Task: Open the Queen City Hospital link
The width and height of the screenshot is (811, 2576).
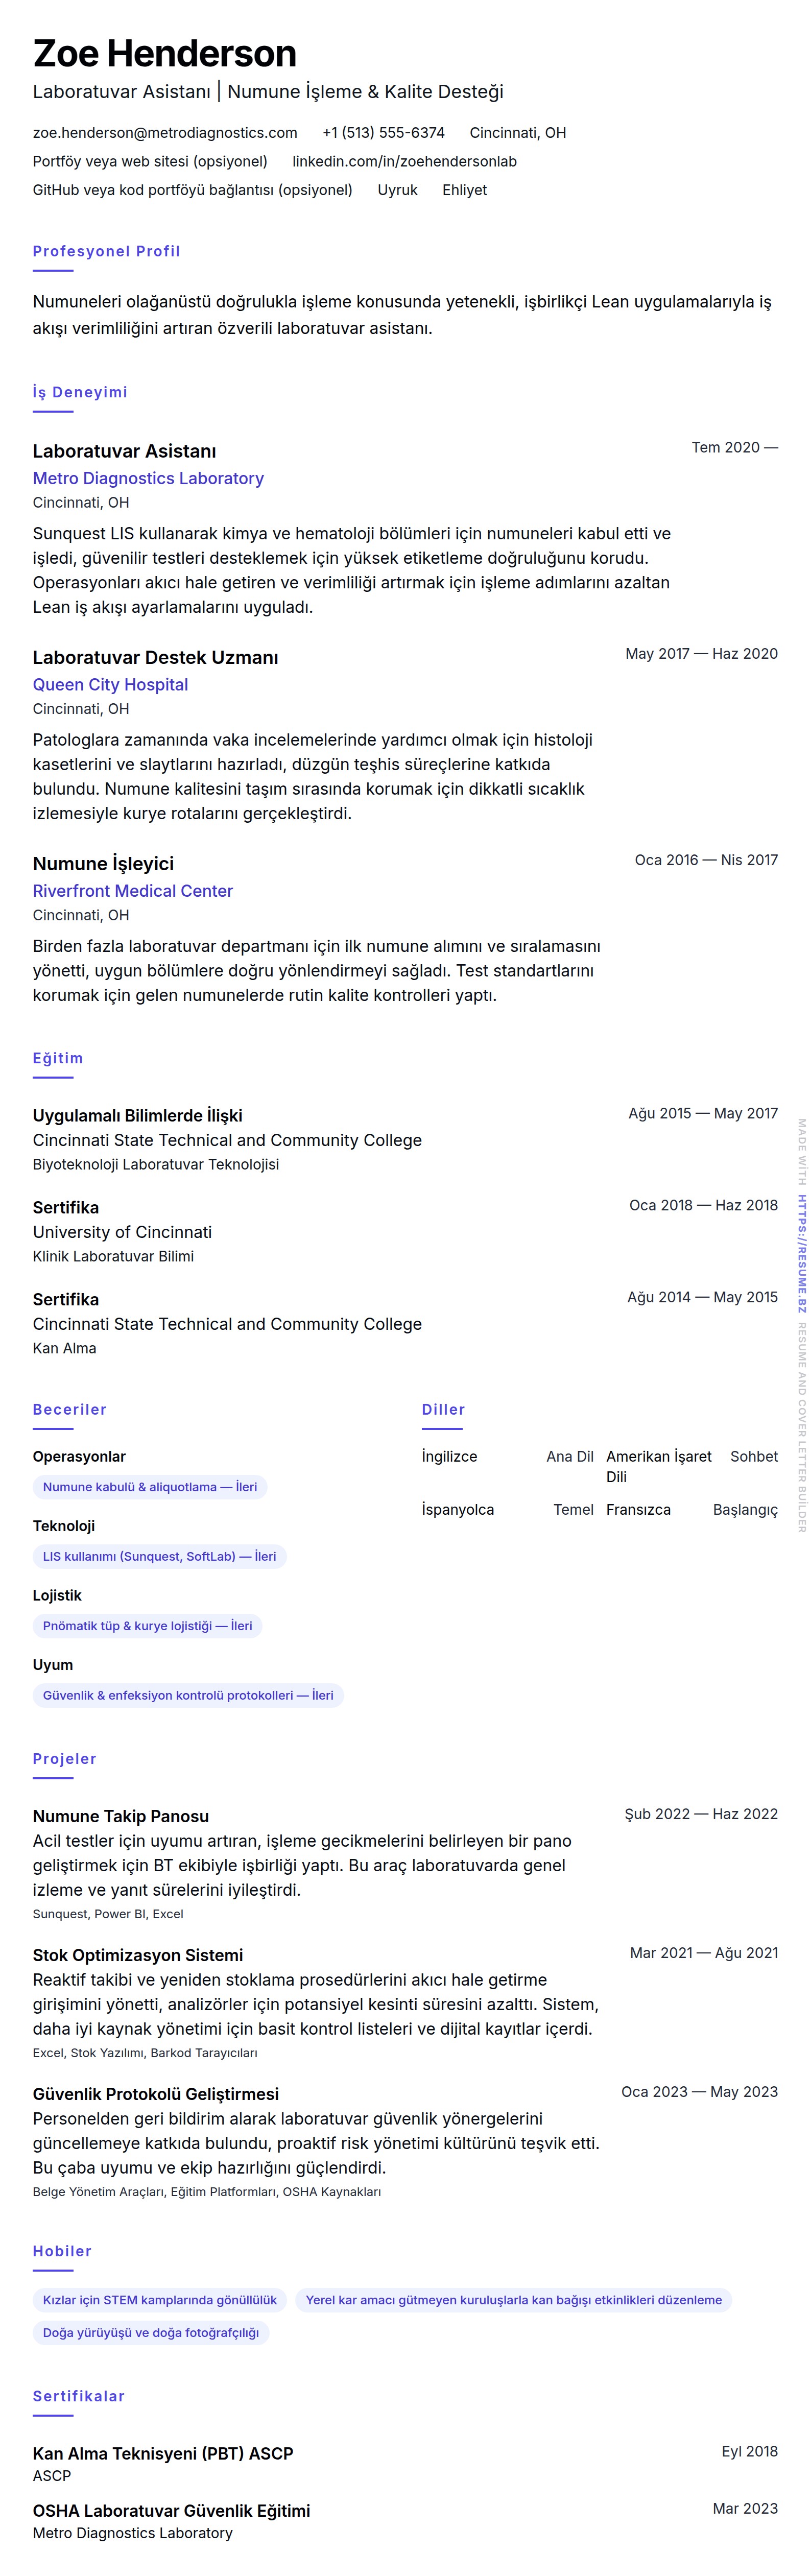Action: point(110,685)
